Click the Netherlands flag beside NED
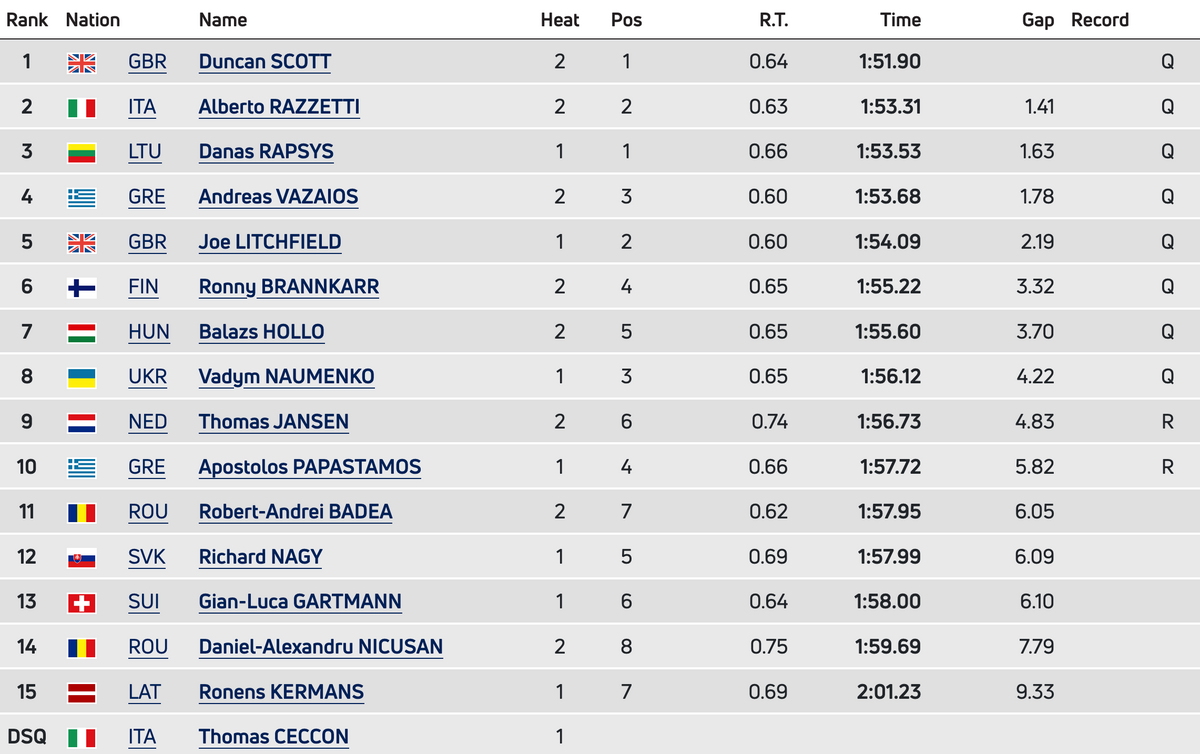 (x=82, y=422)
